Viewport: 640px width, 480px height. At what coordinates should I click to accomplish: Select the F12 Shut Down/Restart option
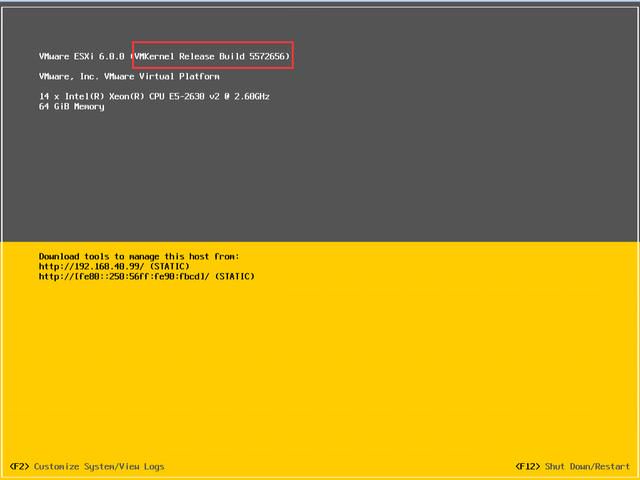click(x=572, y=466)
